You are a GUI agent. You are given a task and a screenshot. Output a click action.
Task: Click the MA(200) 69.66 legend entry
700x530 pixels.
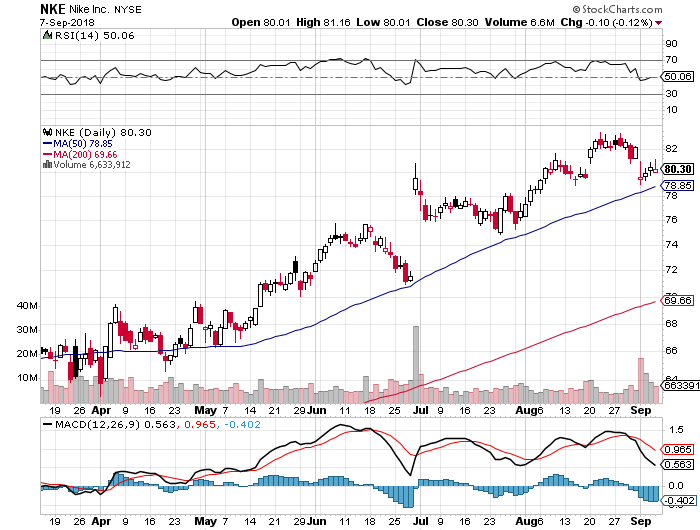80,154
